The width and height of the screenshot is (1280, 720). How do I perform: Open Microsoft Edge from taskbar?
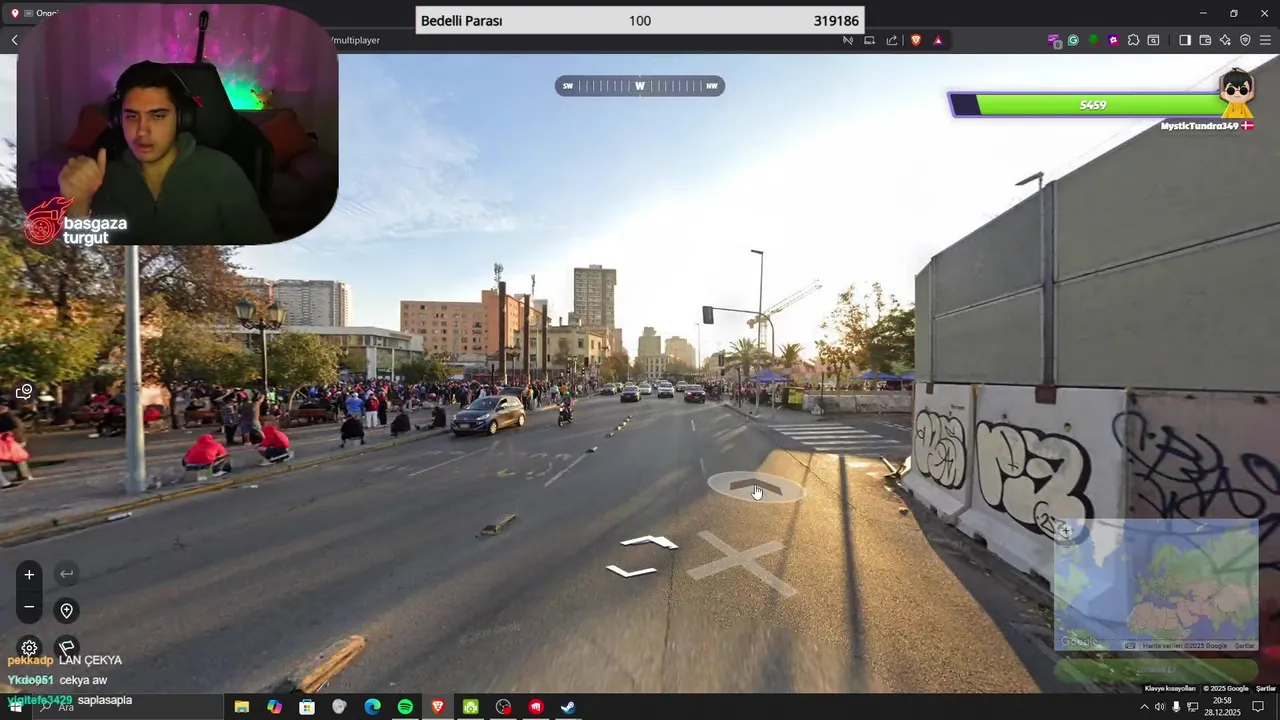click(x=372, y=707)
